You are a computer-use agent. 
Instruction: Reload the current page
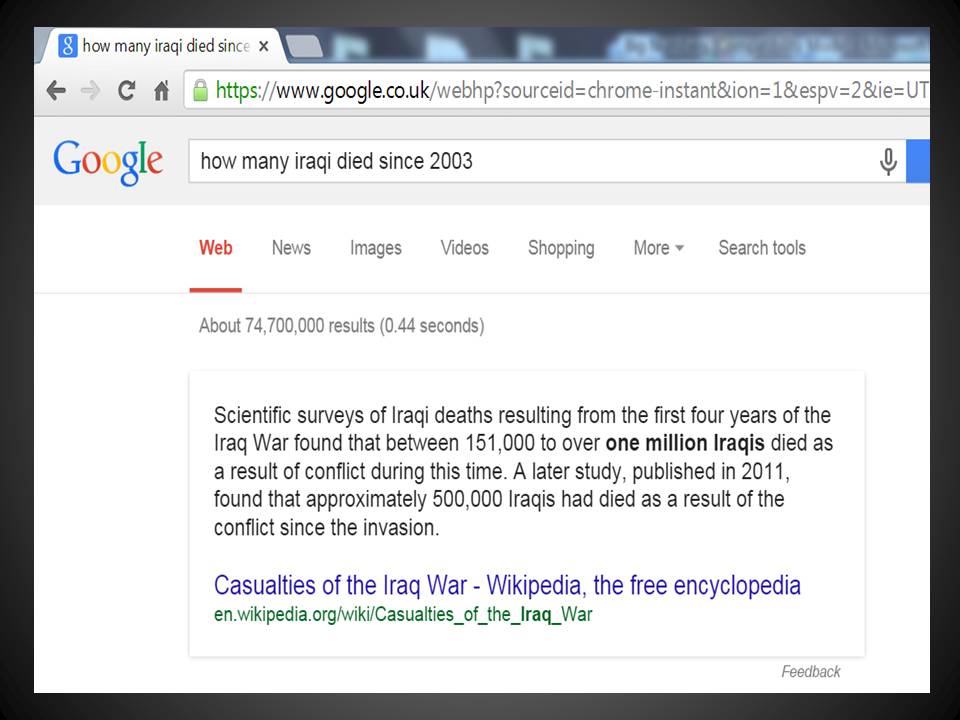click(126, 91)
